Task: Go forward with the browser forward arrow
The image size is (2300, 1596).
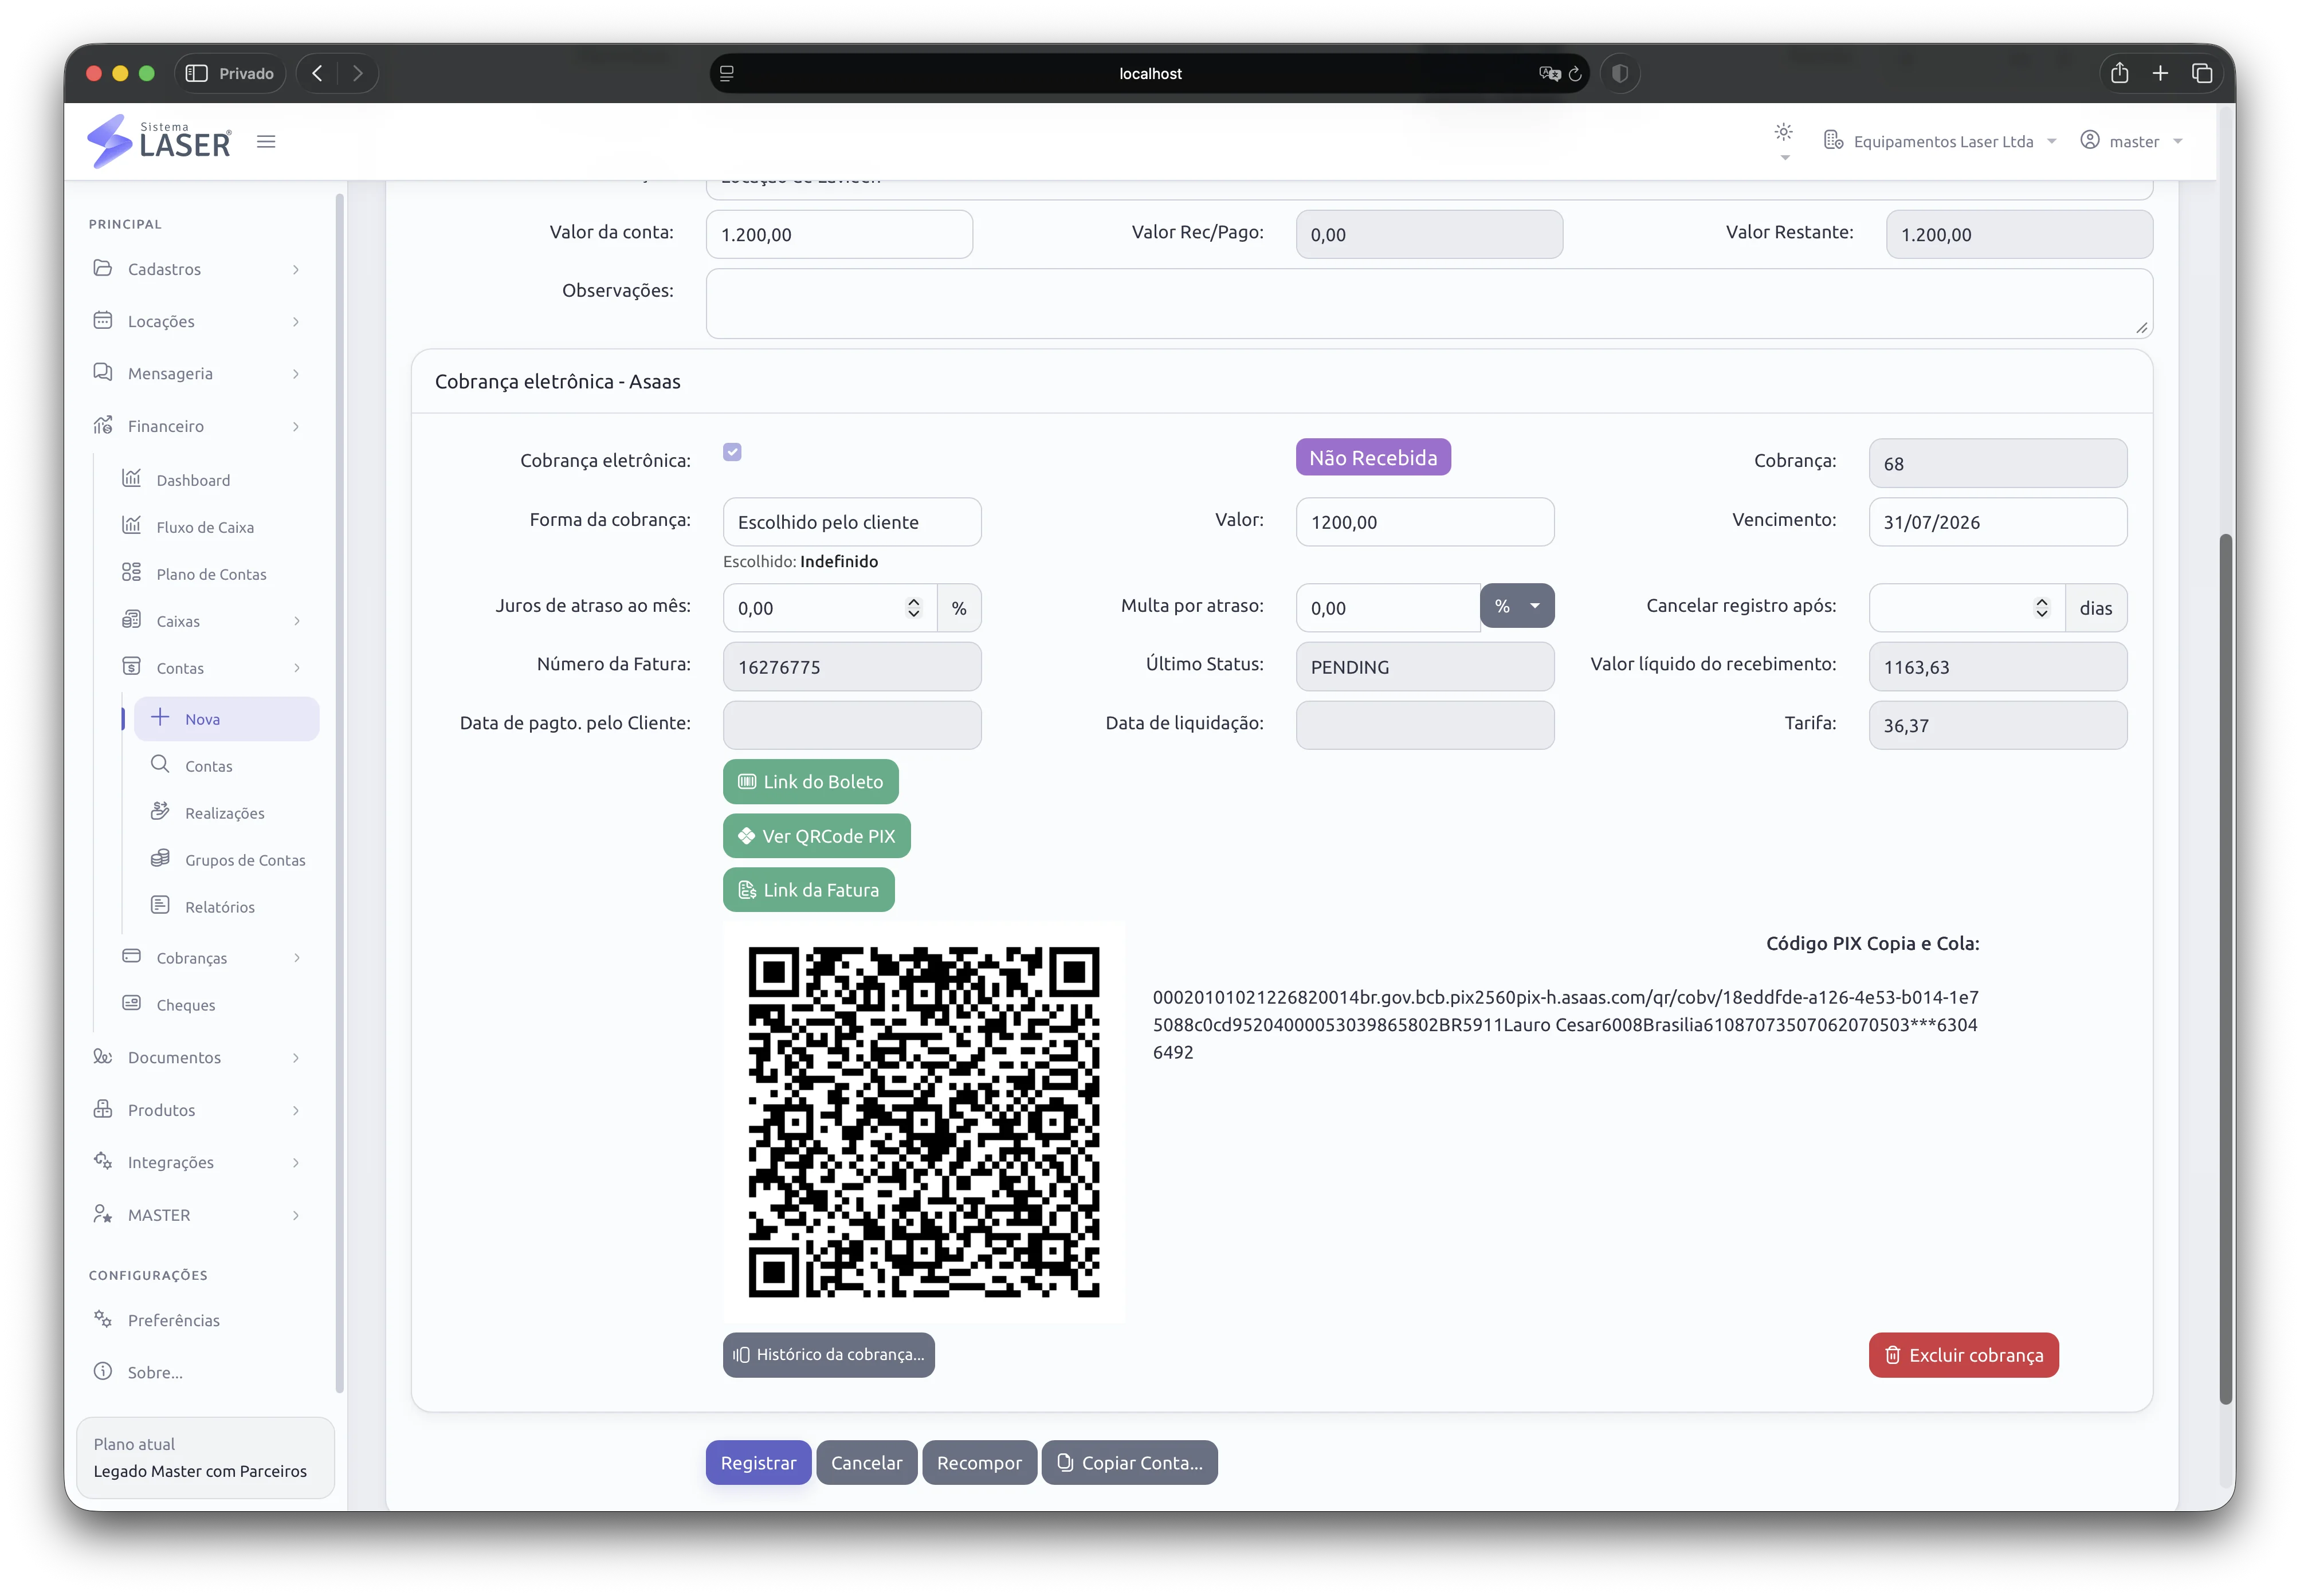Action: click(358, 73)
